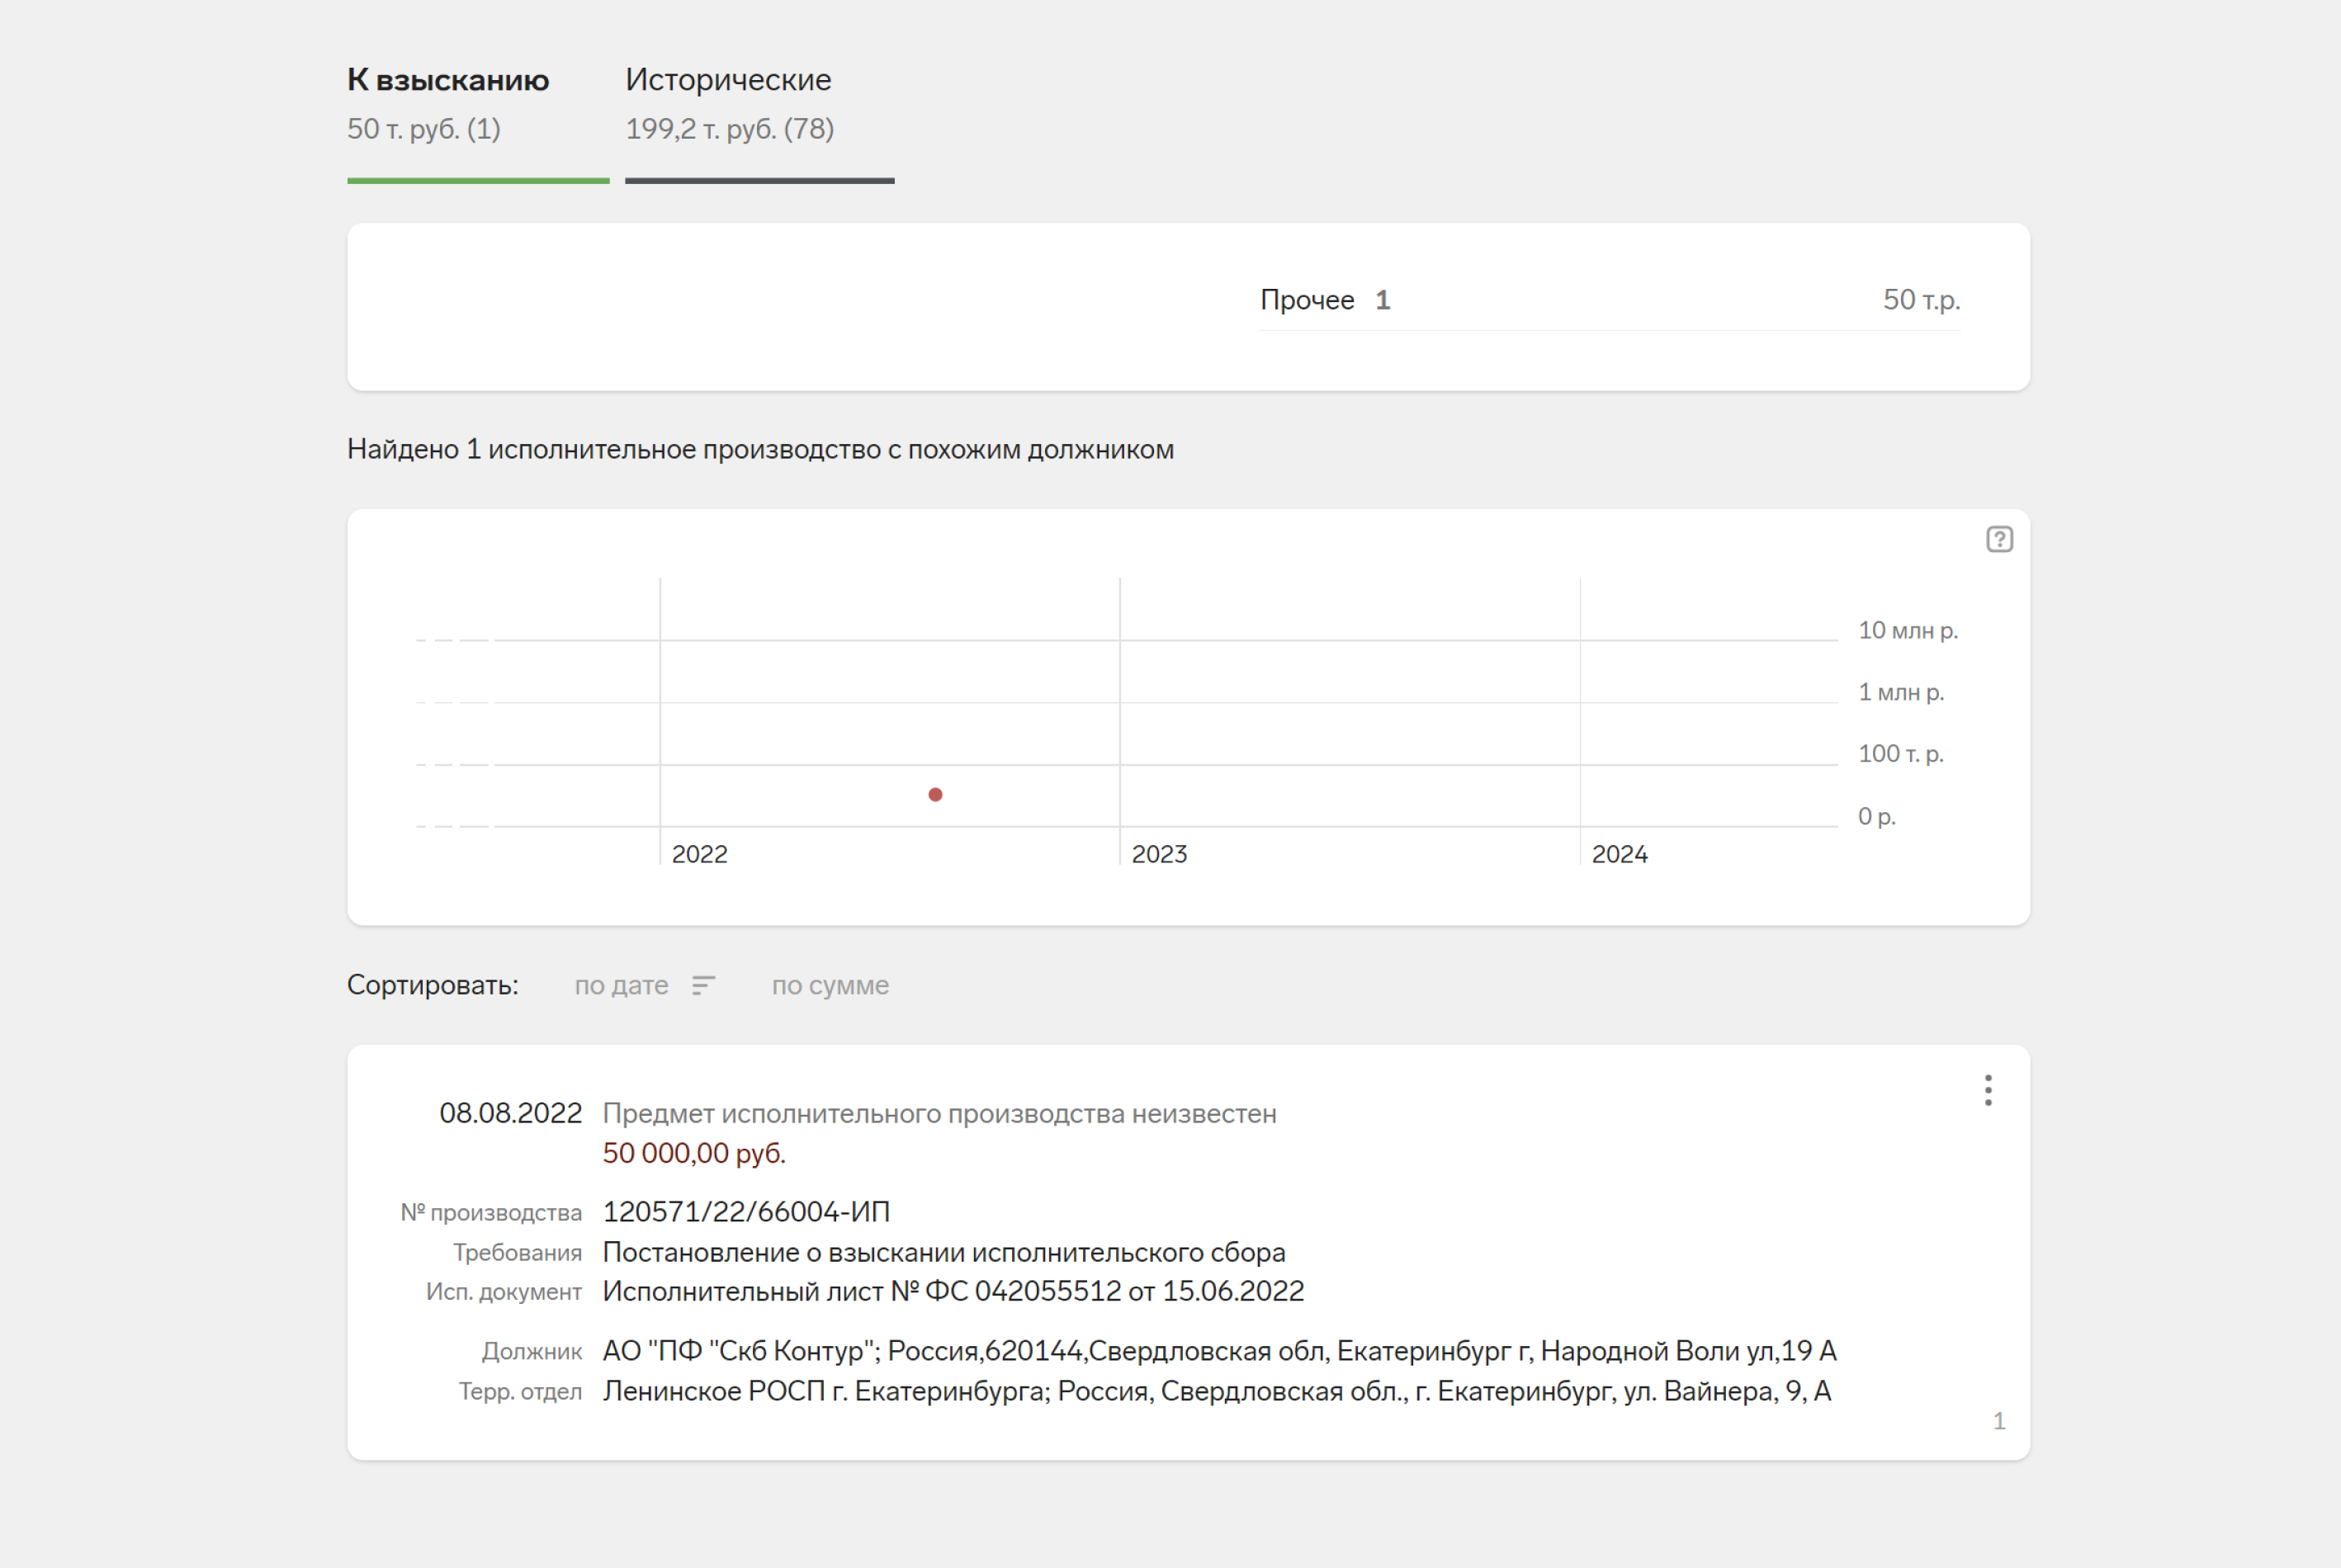Click the sort-order icon next to по дате
Image resolution: width=2341 pixels, height=1568 pixels.
pyautogui.click(x=703, y=986)
